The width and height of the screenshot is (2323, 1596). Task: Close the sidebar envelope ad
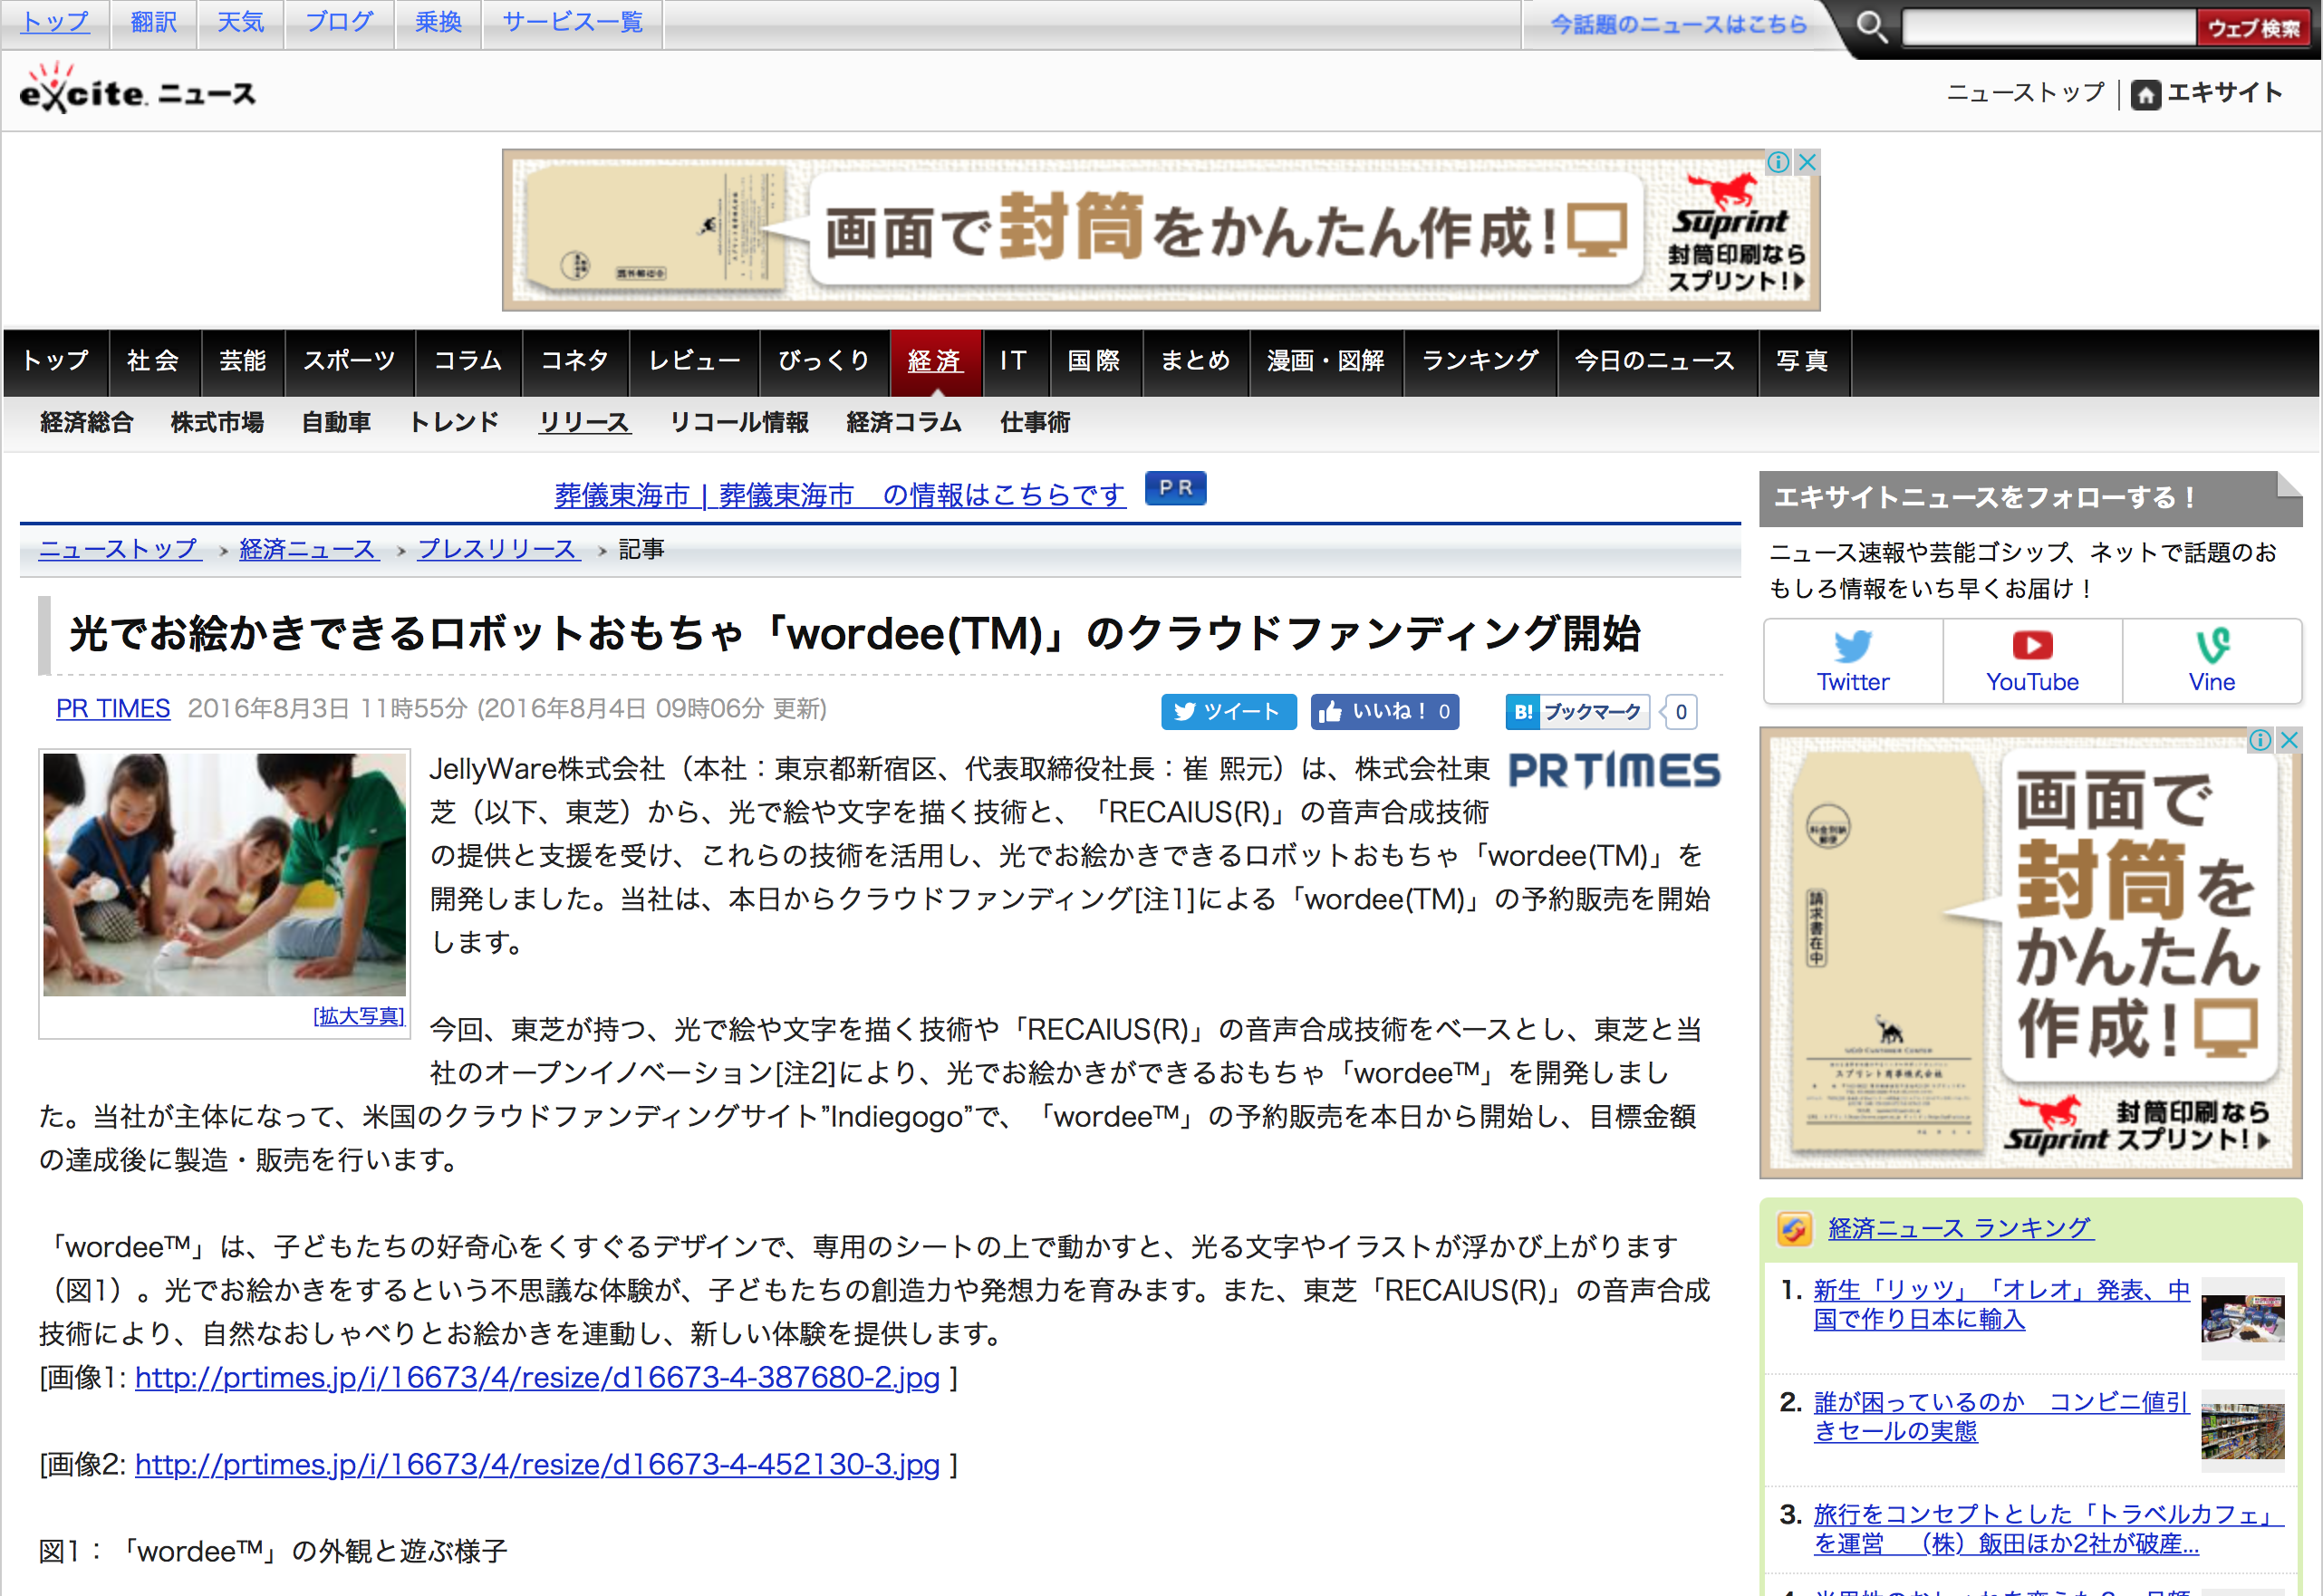2289,740
